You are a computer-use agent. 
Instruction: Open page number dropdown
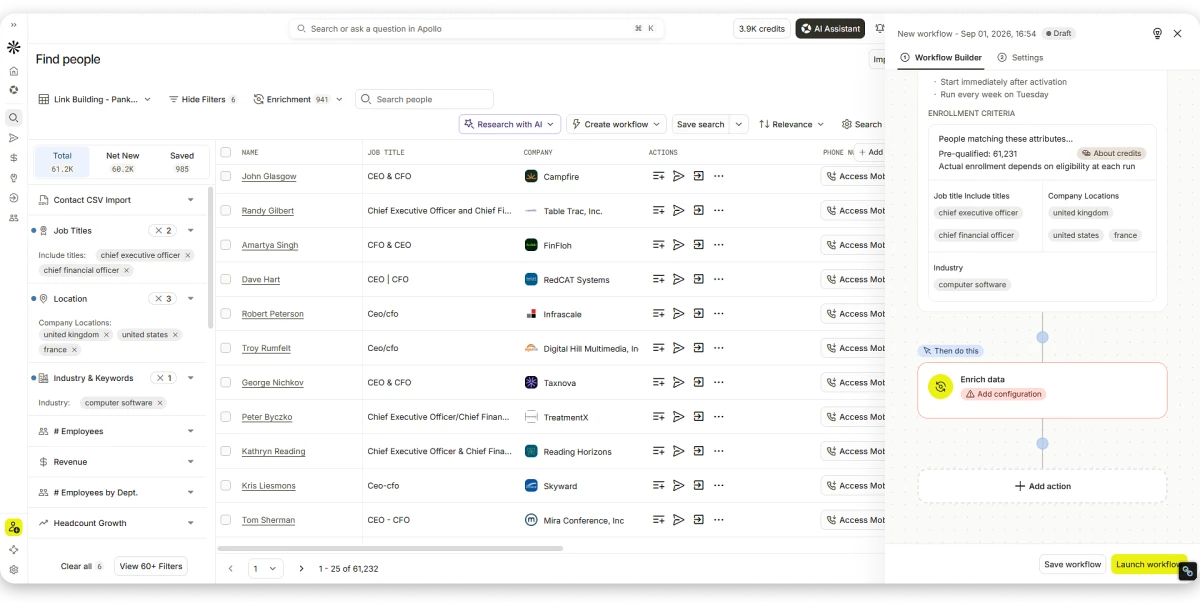click(x=266, y=568)
